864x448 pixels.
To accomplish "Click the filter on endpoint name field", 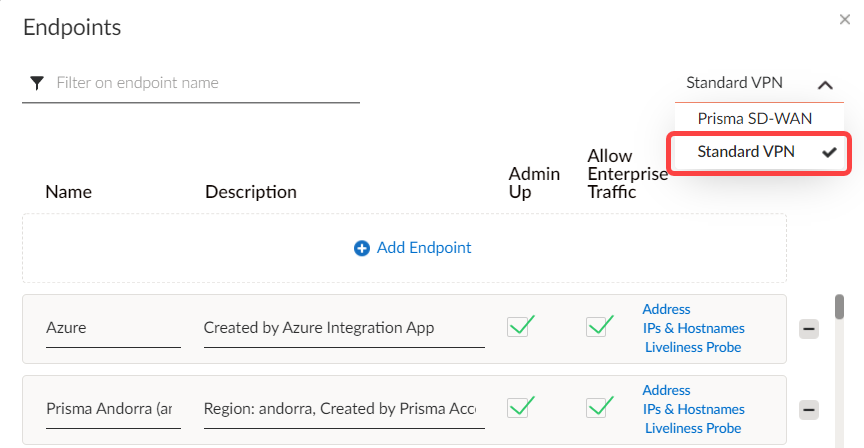I will coord(205,82).
